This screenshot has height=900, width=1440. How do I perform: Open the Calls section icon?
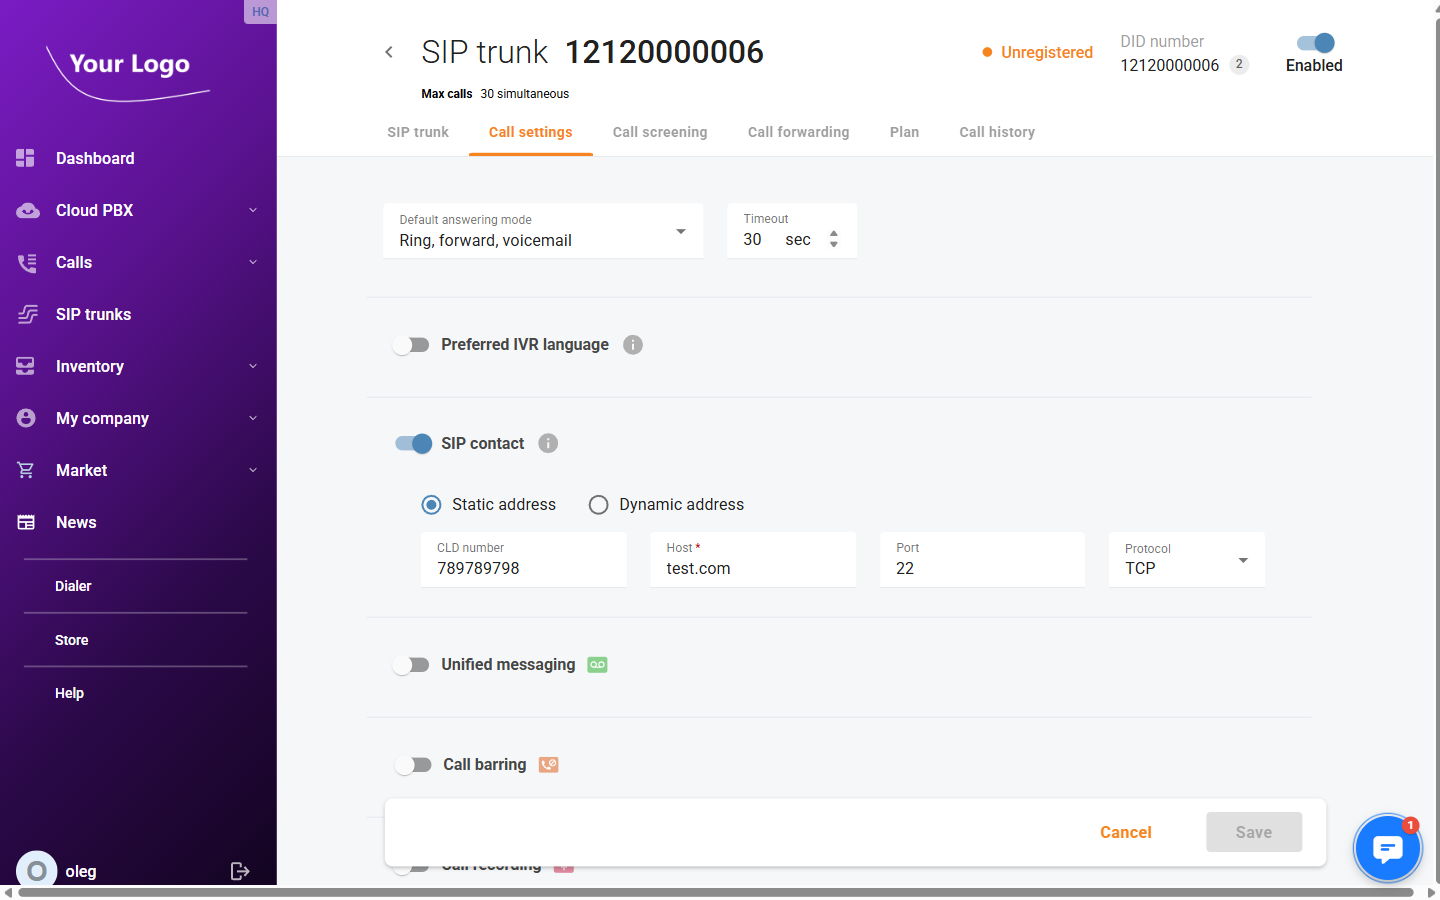[26, 262]
